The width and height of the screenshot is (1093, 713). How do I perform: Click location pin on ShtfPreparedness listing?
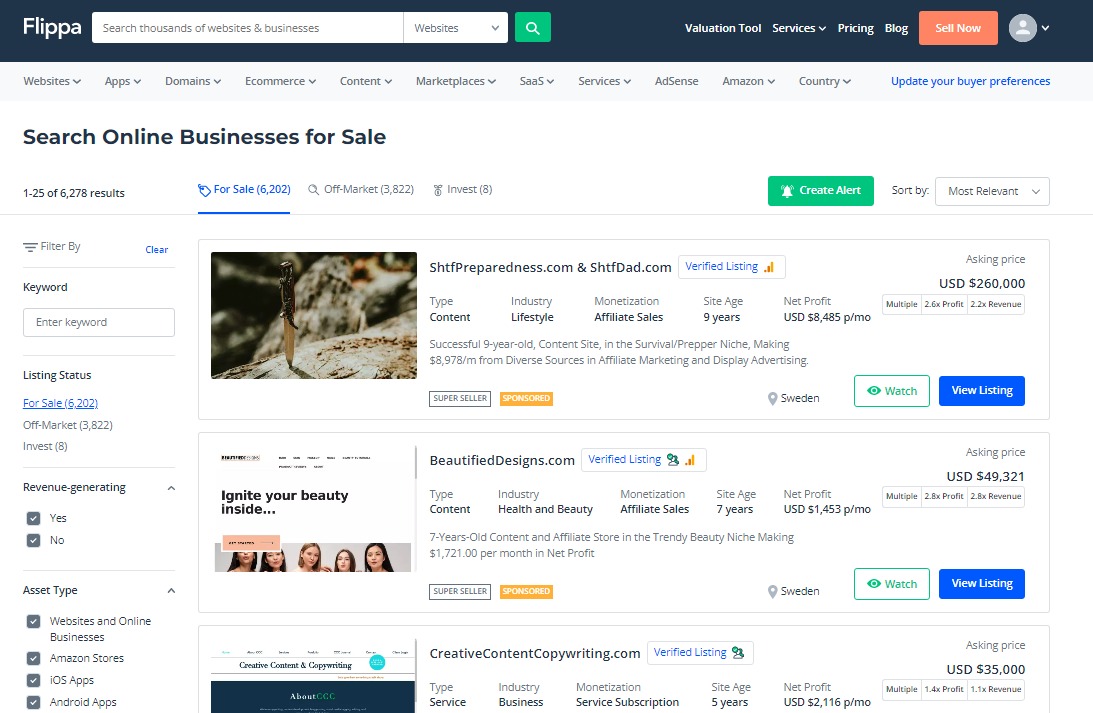coord(772,399)
